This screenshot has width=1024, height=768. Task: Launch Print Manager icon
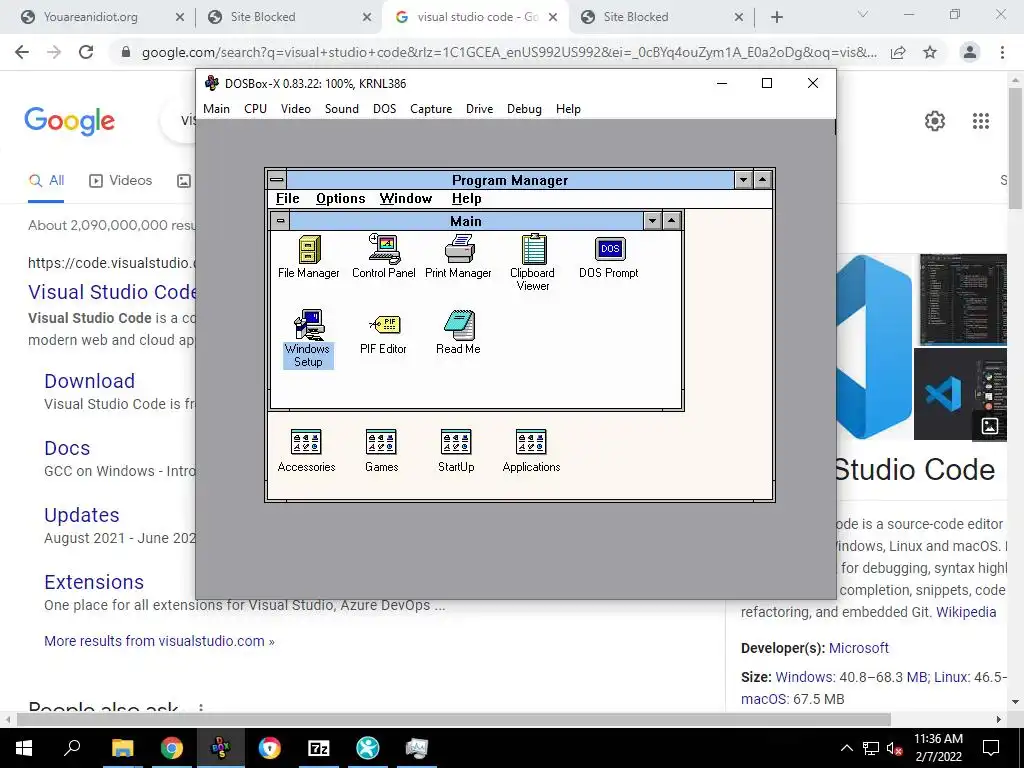[458, 257]
